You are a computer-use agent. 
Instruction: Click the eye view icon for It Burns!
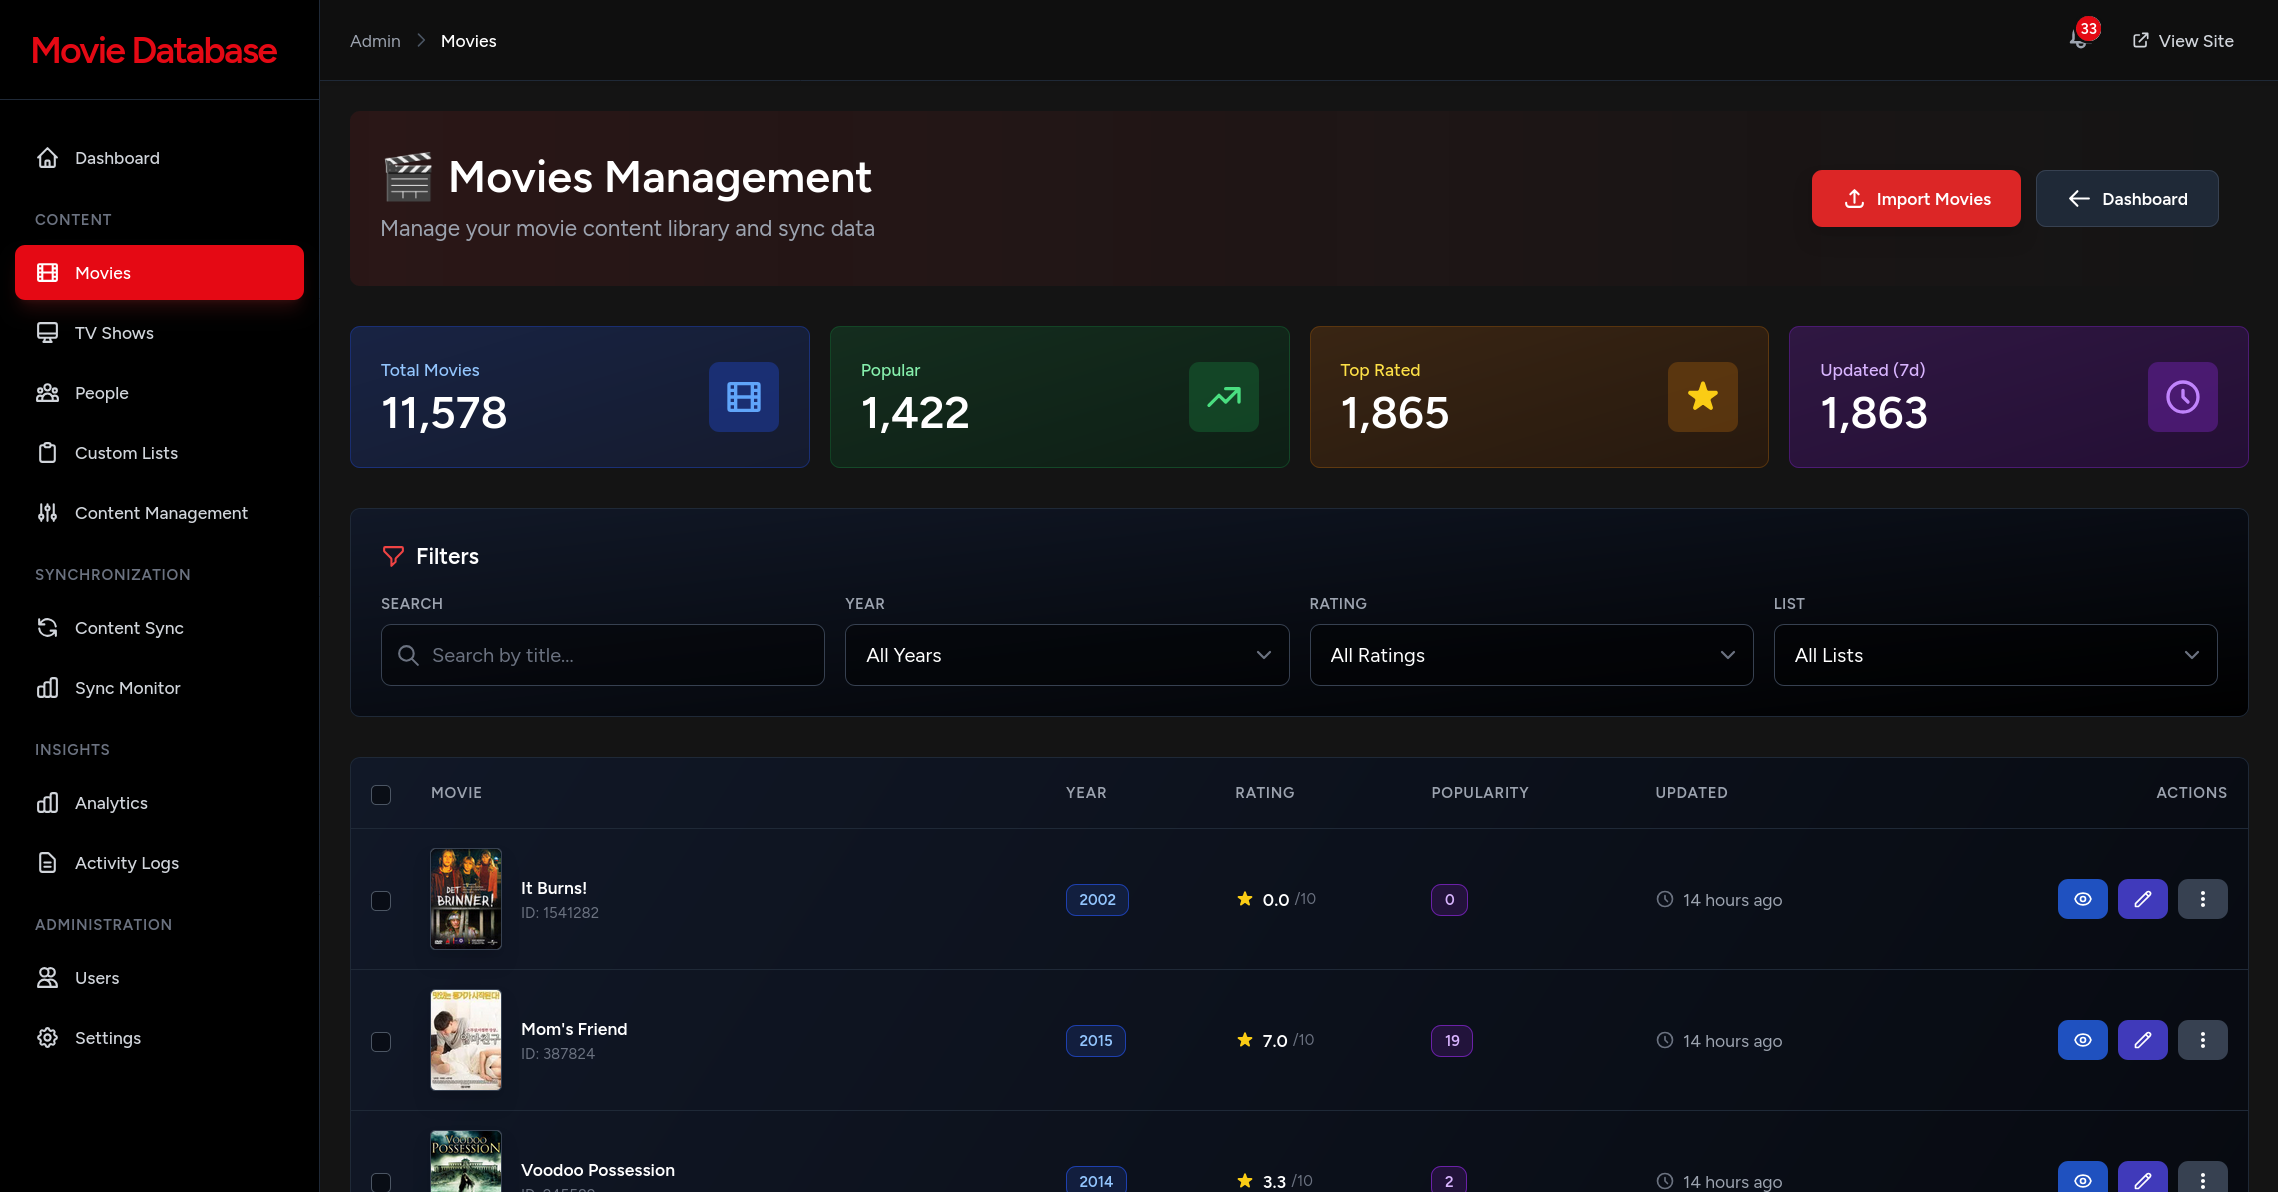coord(2082,899)
